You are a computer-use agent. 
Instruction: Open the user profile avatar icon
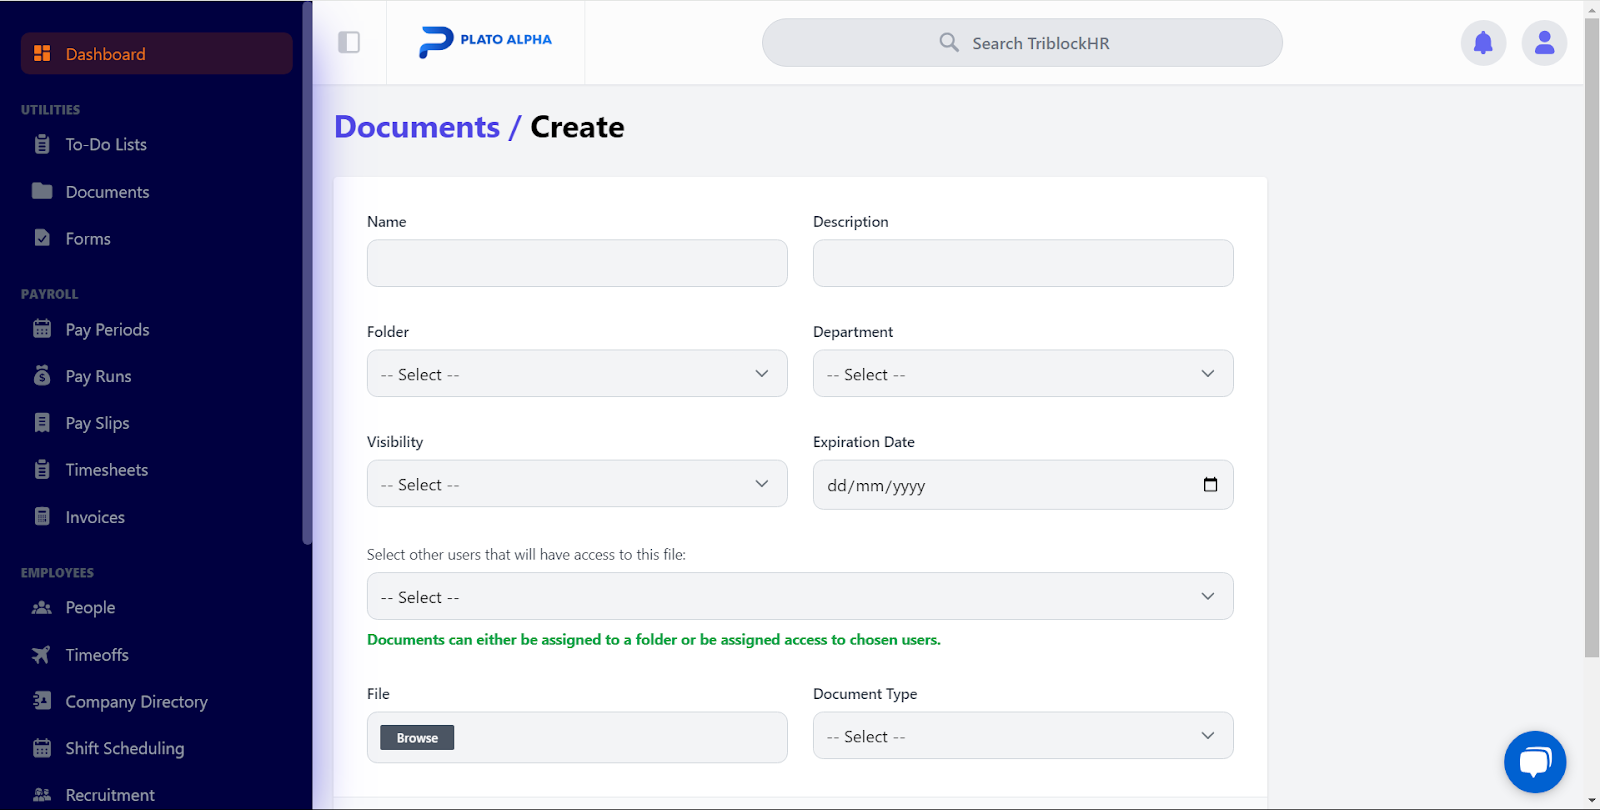click(1544, 42)
